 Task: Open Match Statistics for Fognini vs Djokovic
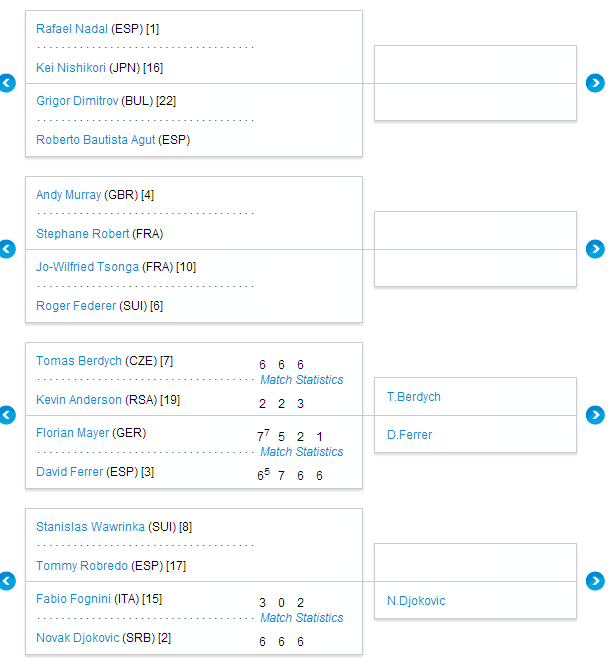point(301,618)
